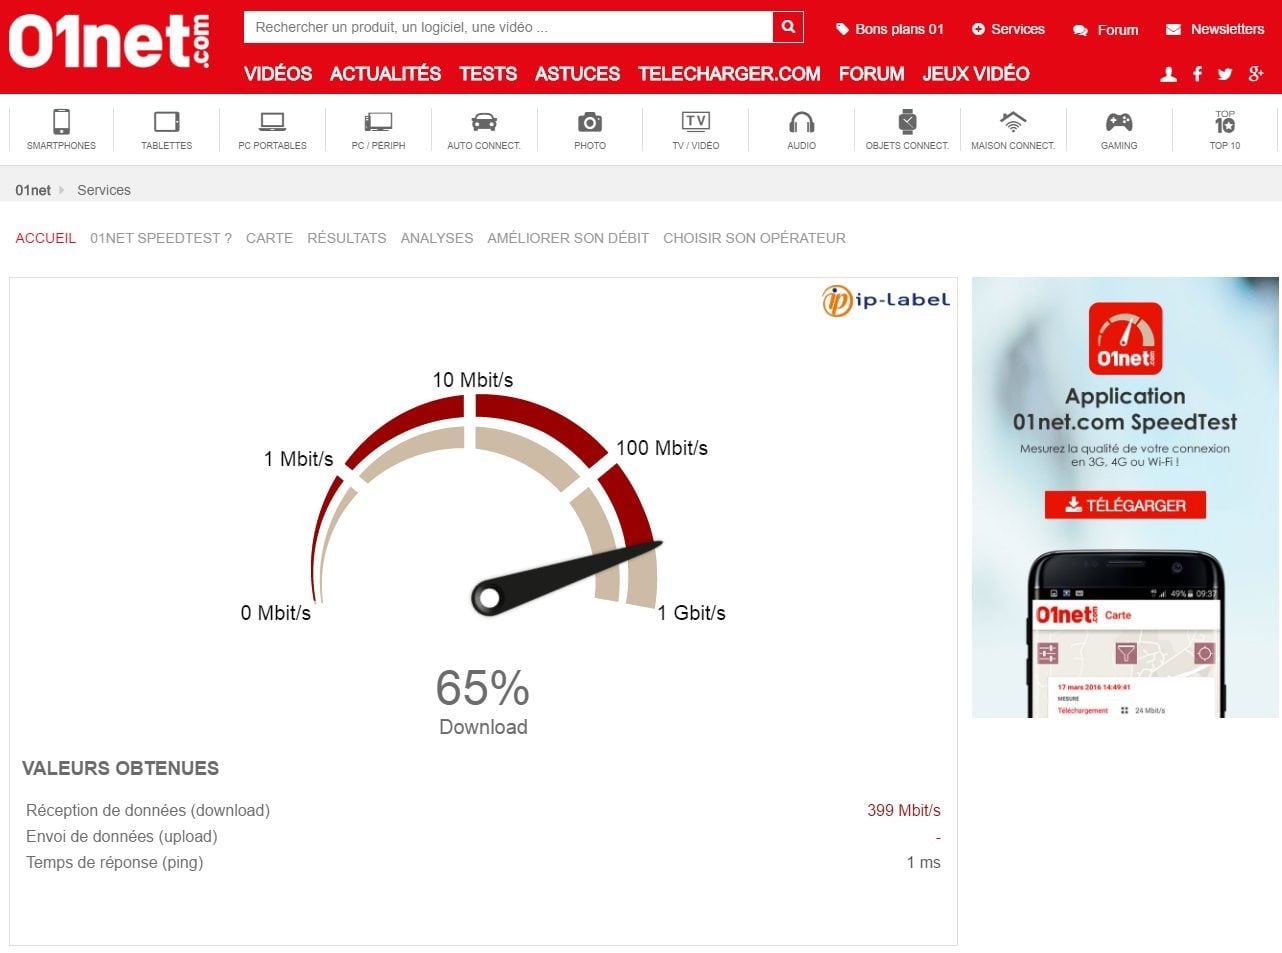Open the Facebook social icon
The width and height of the screenshot is (1282, 953).
(1197, 74)
